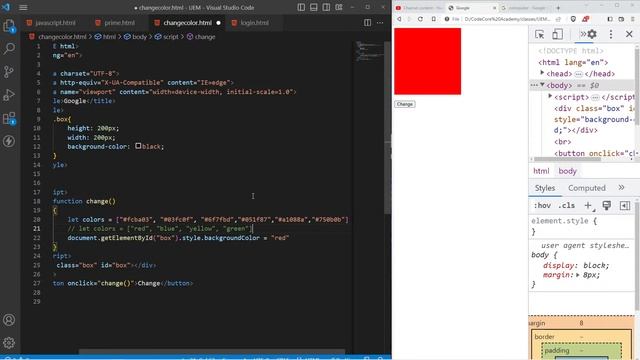640x360 pixels.
Task: Toggle the computed styles sidebar icon
Action: click(625, 206)
